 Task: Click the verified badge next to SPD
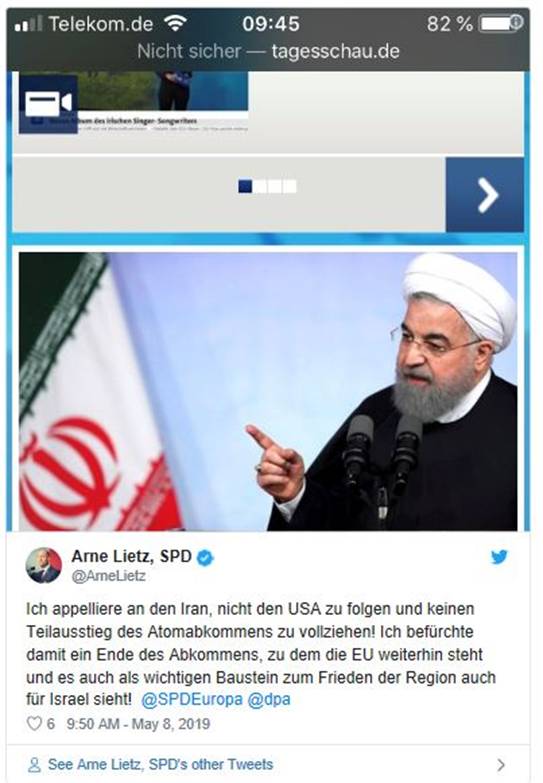pyautogui.click(x=205, y=558)
